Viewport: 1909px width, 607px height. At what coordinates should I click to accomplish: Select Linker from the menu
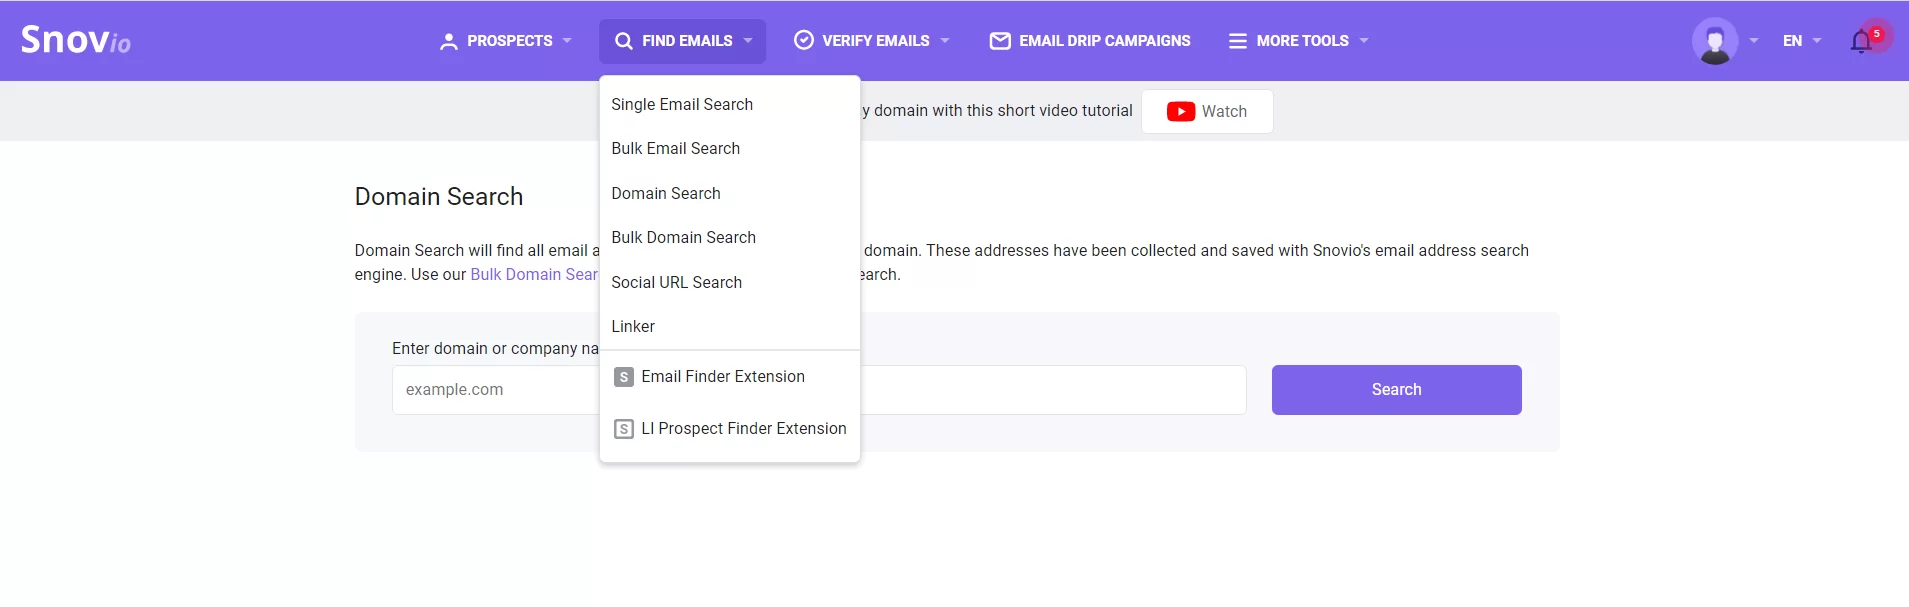coord(633,327)
